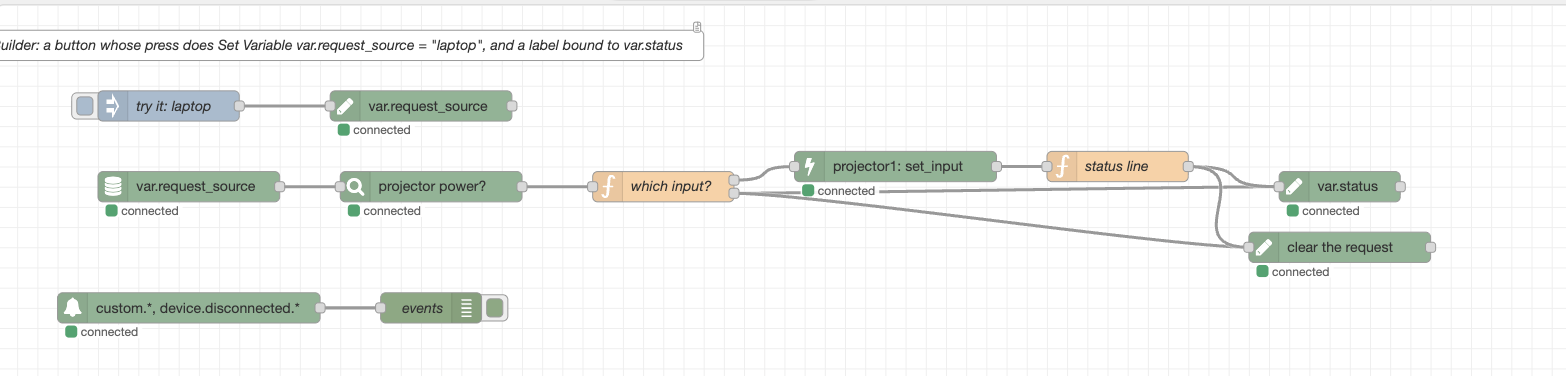Click output port of clear the request node

1431,247
